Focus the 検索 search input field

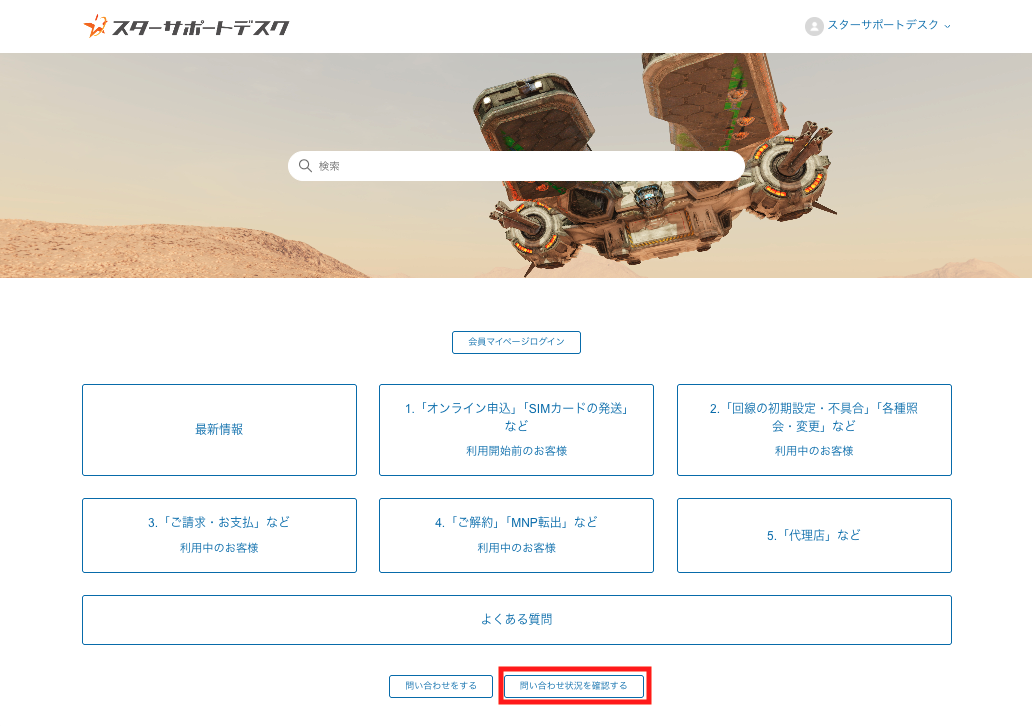click(x=516, y=166)
